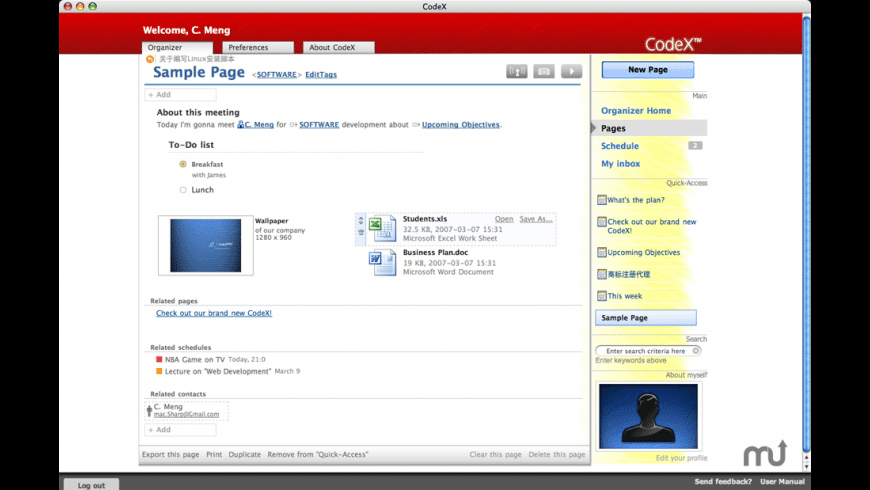The height and width of the screenshot is (490, 870).
Task: Click the page icon beside What's the plan?
Action: pos(601,200)
